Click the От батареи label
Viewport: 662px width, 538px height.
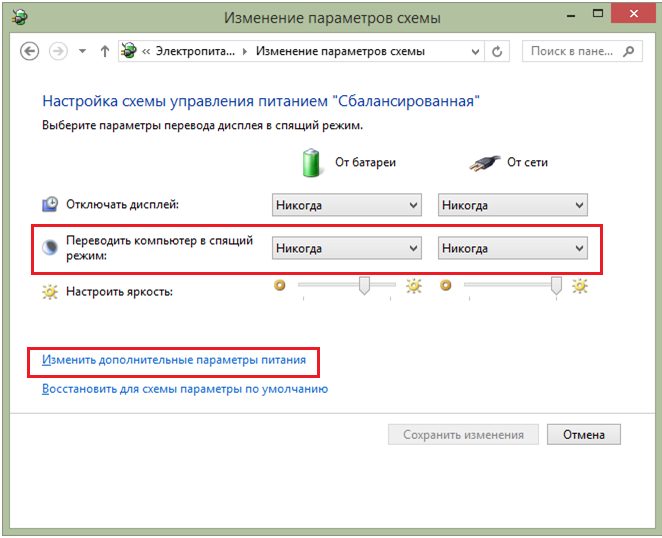point(365,163)
